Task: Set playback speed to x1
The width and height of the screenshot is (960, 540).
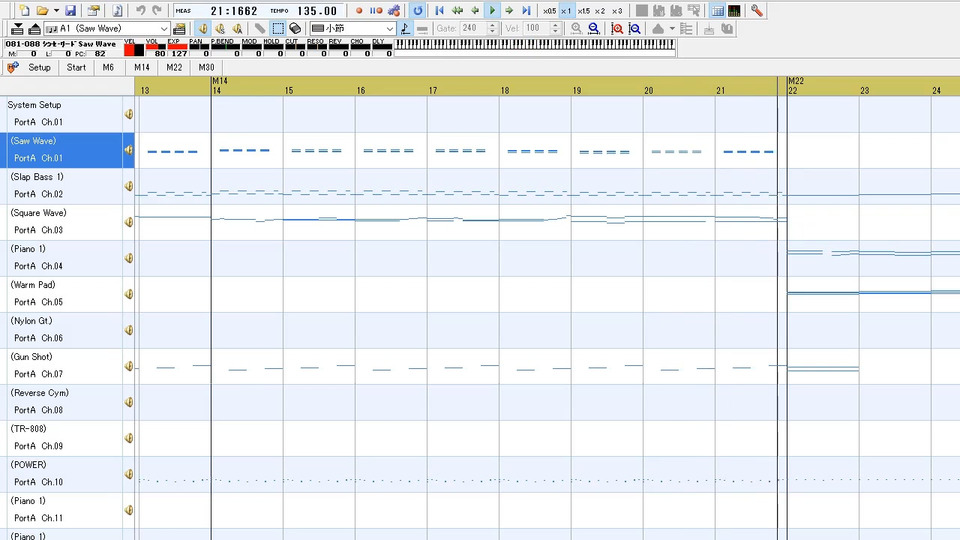Action: [x=566, y=11]
